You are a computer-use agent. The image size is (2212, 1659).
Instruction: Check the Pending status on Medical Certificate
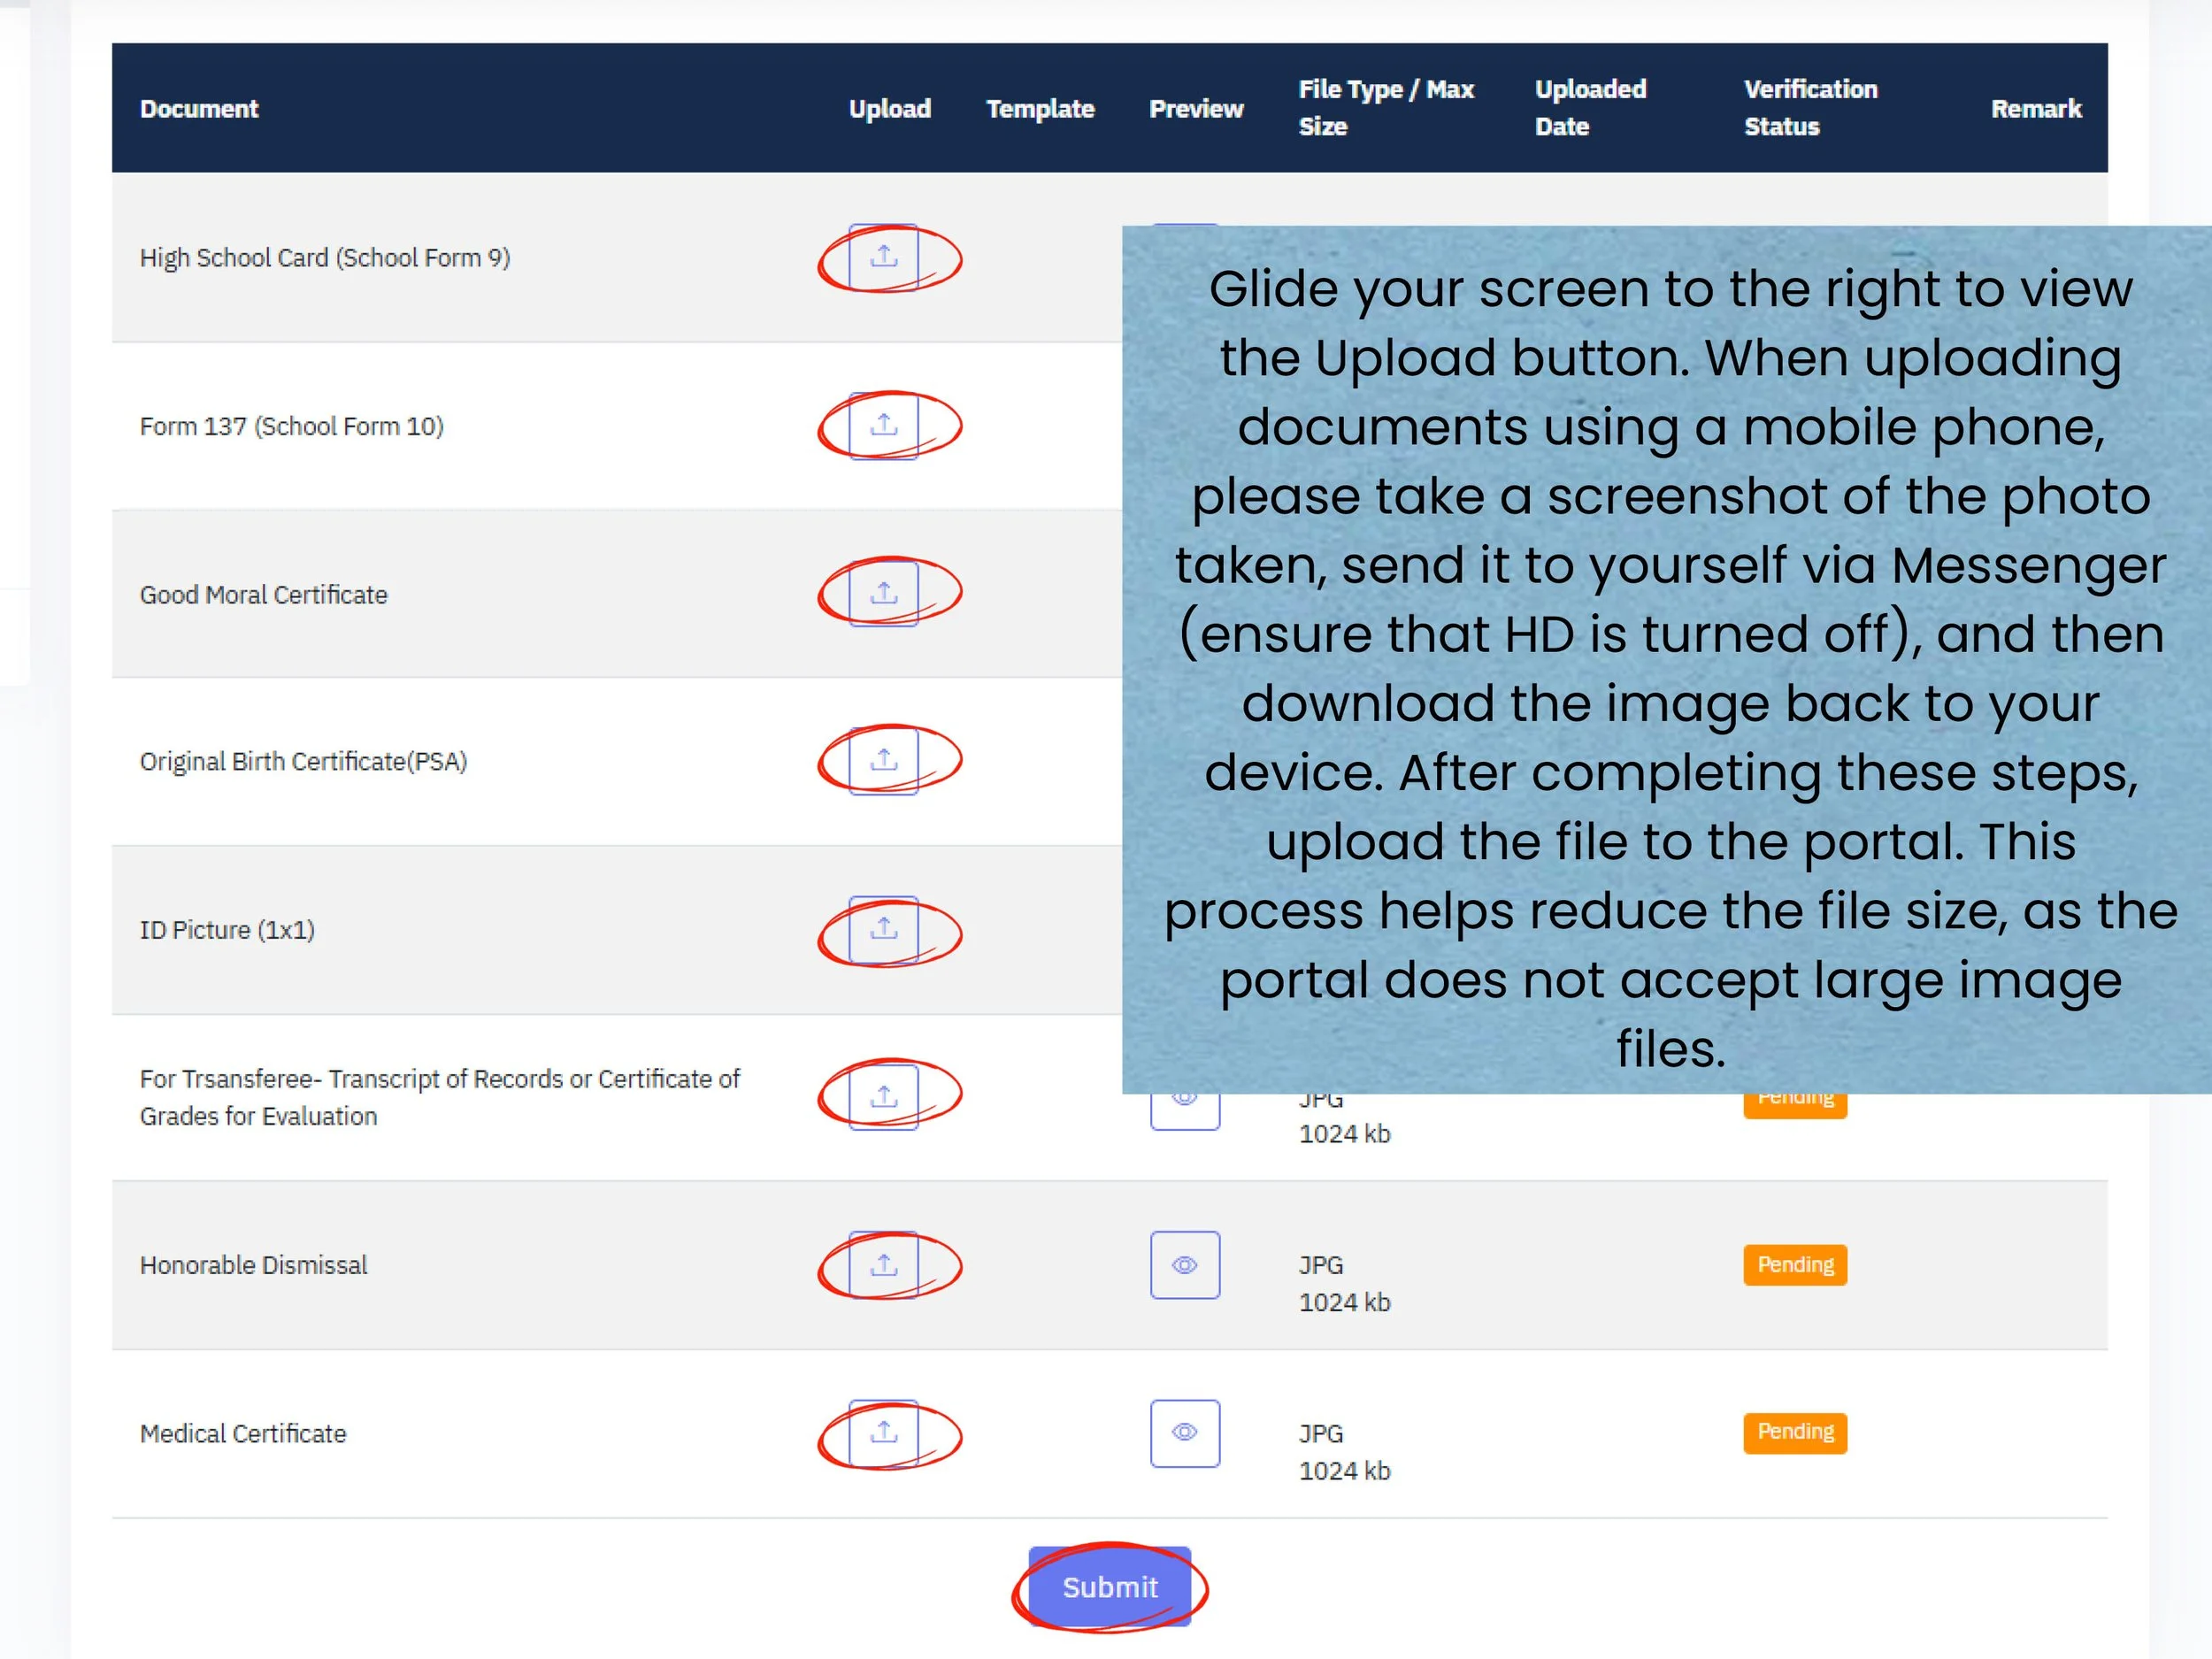[x=1794, y=1432]
